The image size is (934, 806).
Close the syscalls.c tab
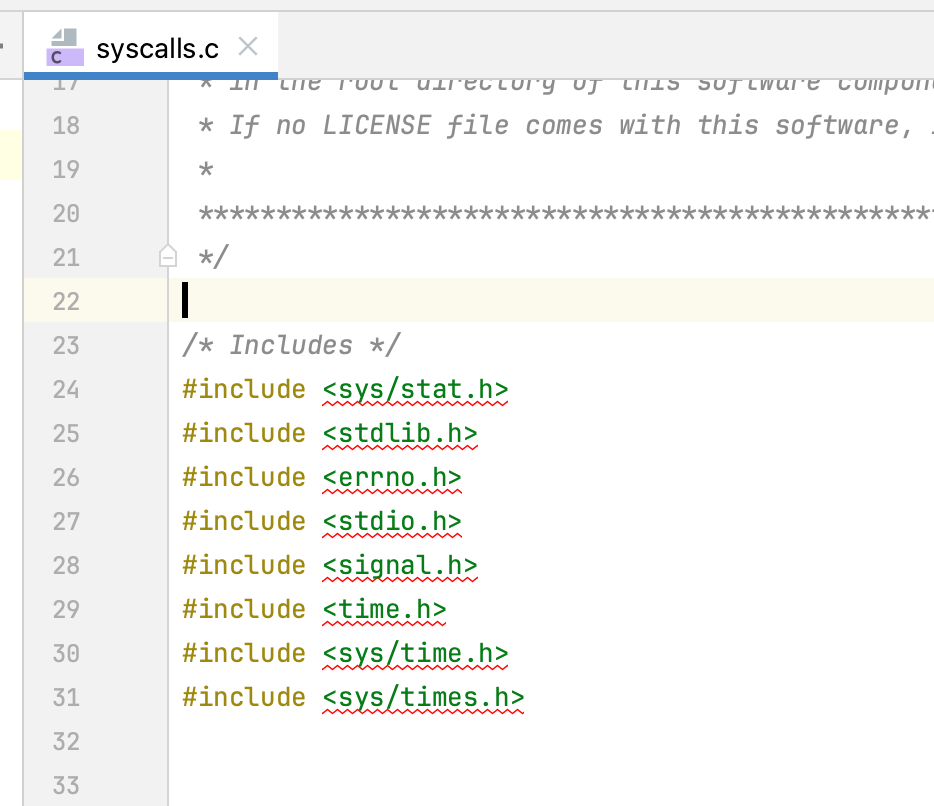click(x=248, y=47)
